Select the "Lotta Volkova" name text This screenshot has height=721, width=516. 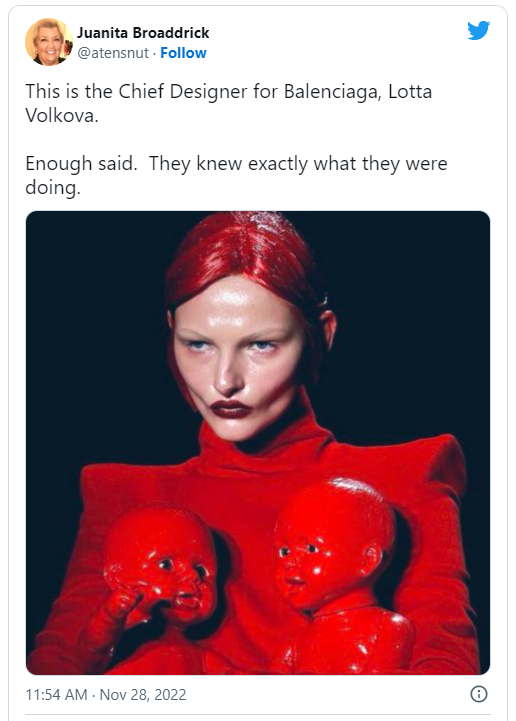(410, 92)
